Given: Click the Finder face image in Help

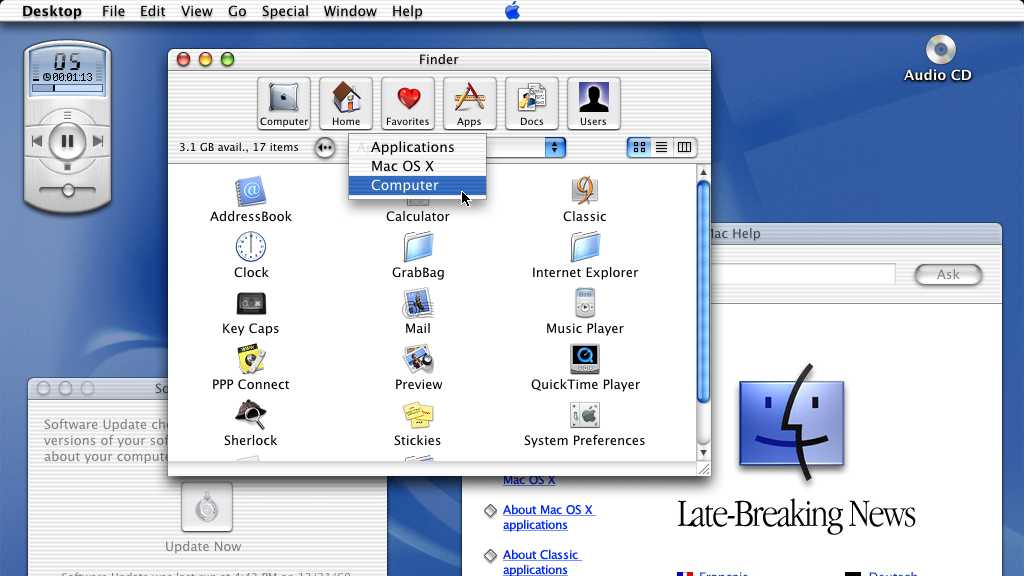Looking at the screenshot, I should tap(792, 423).
